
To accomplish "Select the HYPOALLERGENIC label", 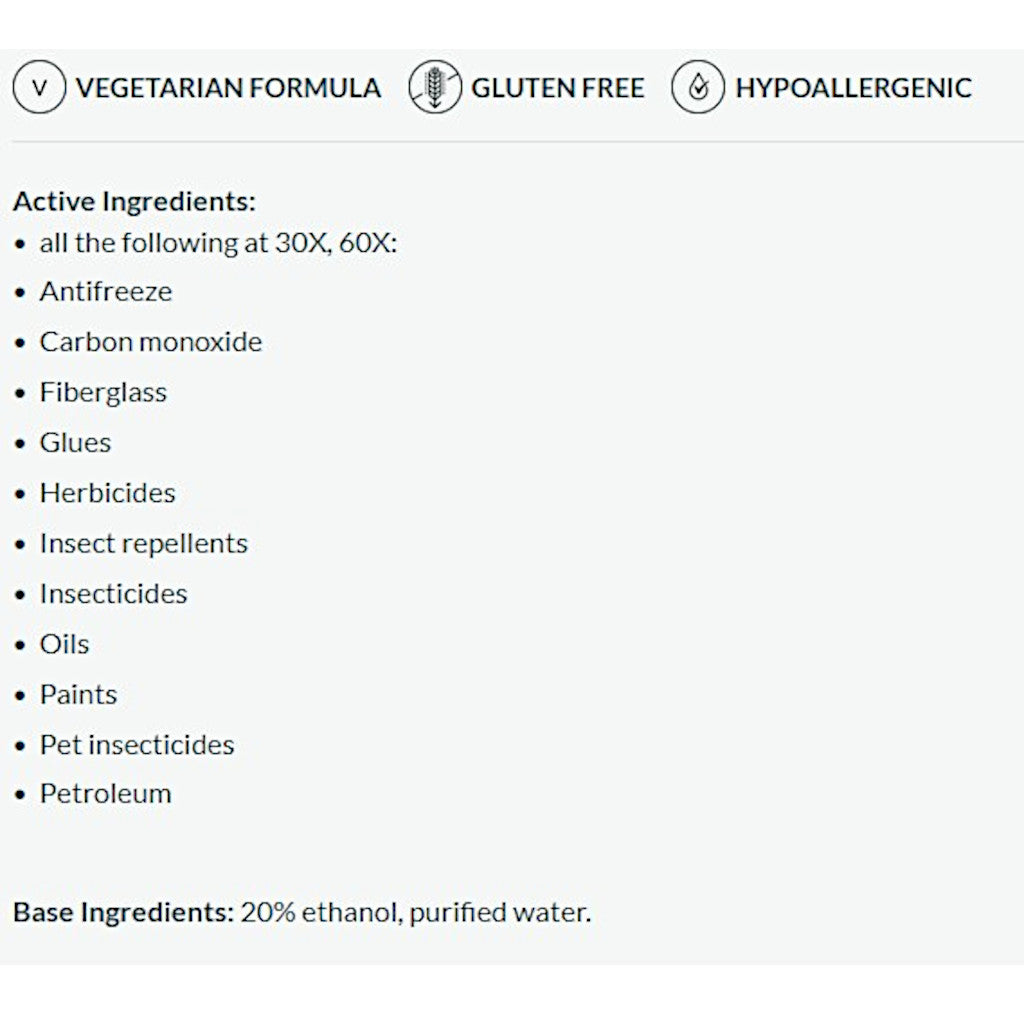I will [x=854, y=88].
